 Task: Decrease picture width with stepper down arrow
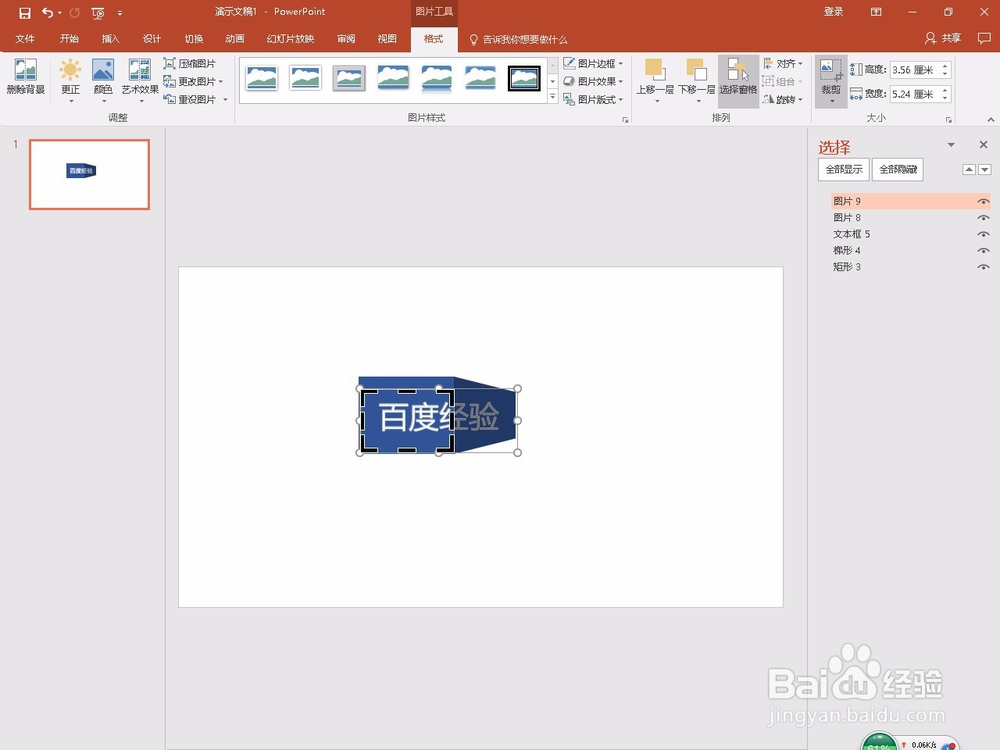click(x=945, y=98)
